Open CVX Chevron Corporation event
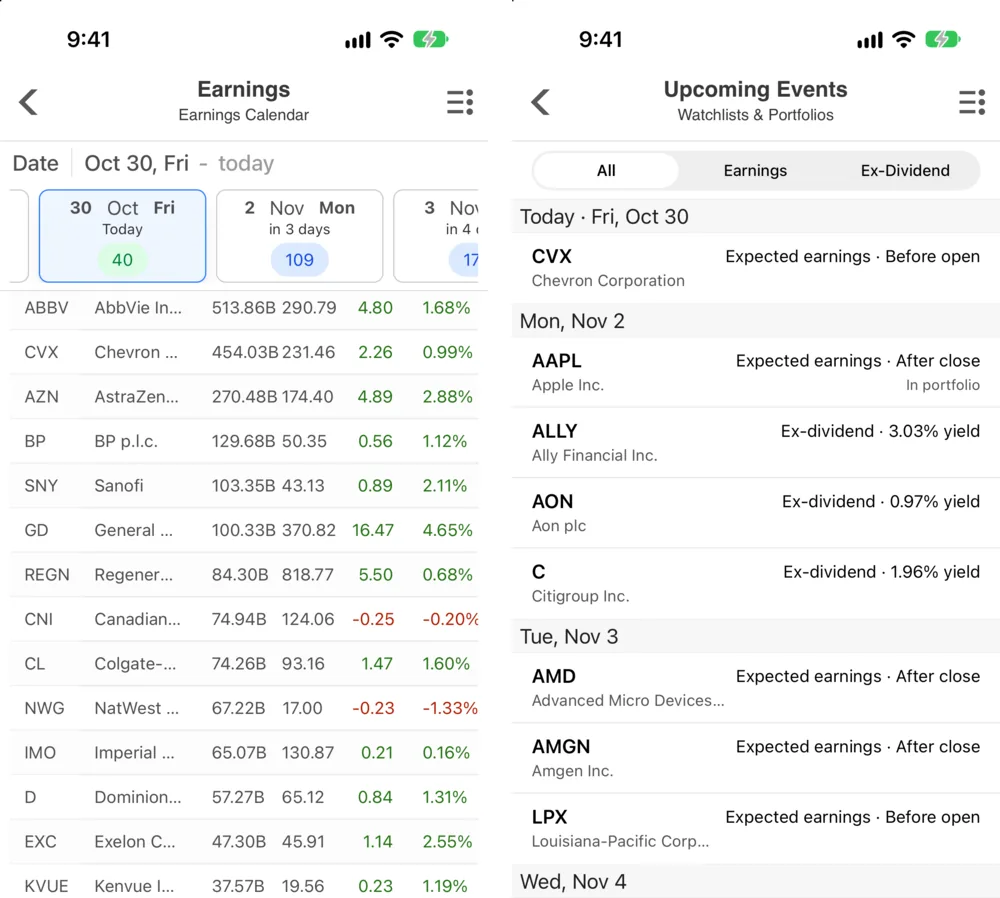 pyautogui.click(x=756, y=268)
